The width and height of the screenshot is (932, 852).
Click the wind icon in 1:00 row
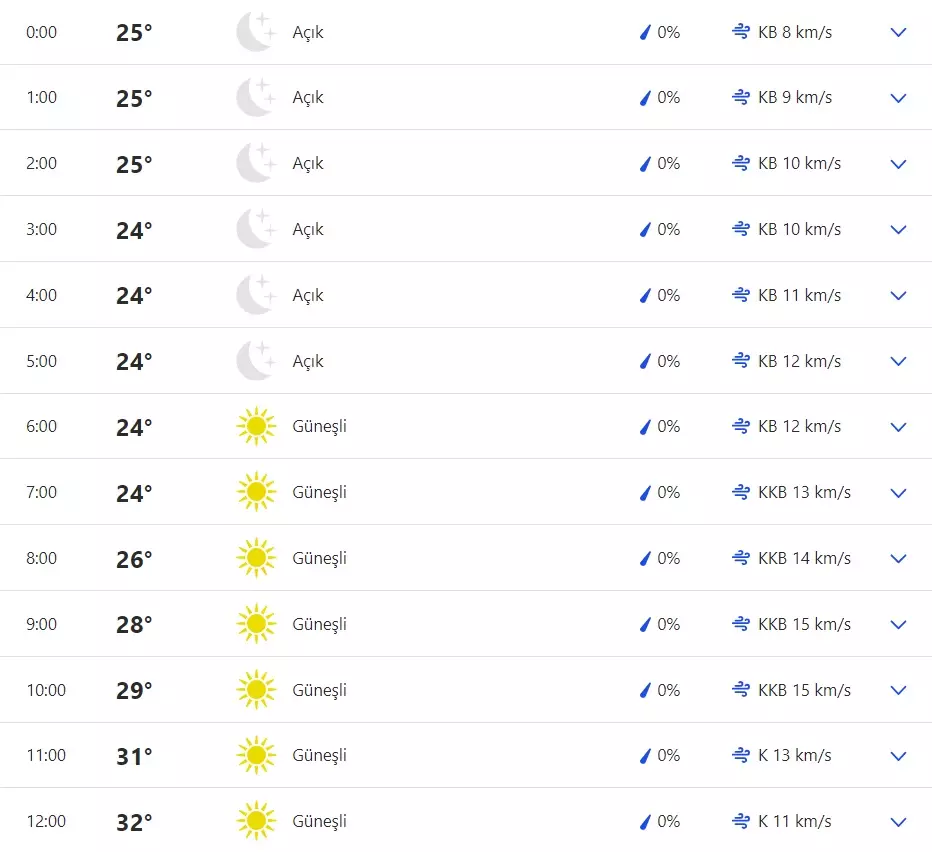click(x=741, y=98)
